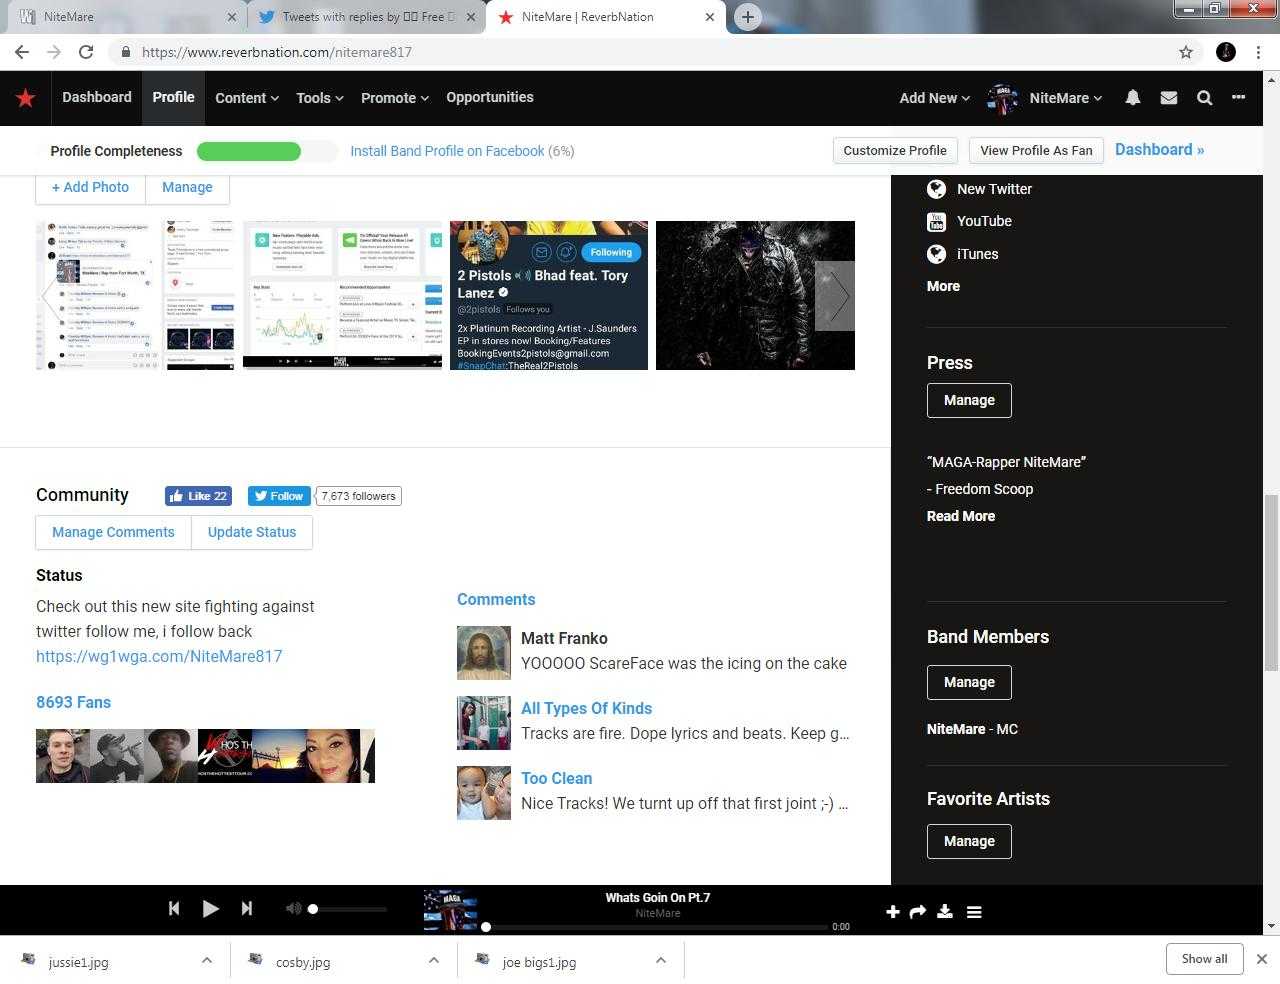Open the wg1wga.com/NiteMare817 status link
Viewport: 1280px width, 984px height.
point(159,656)
